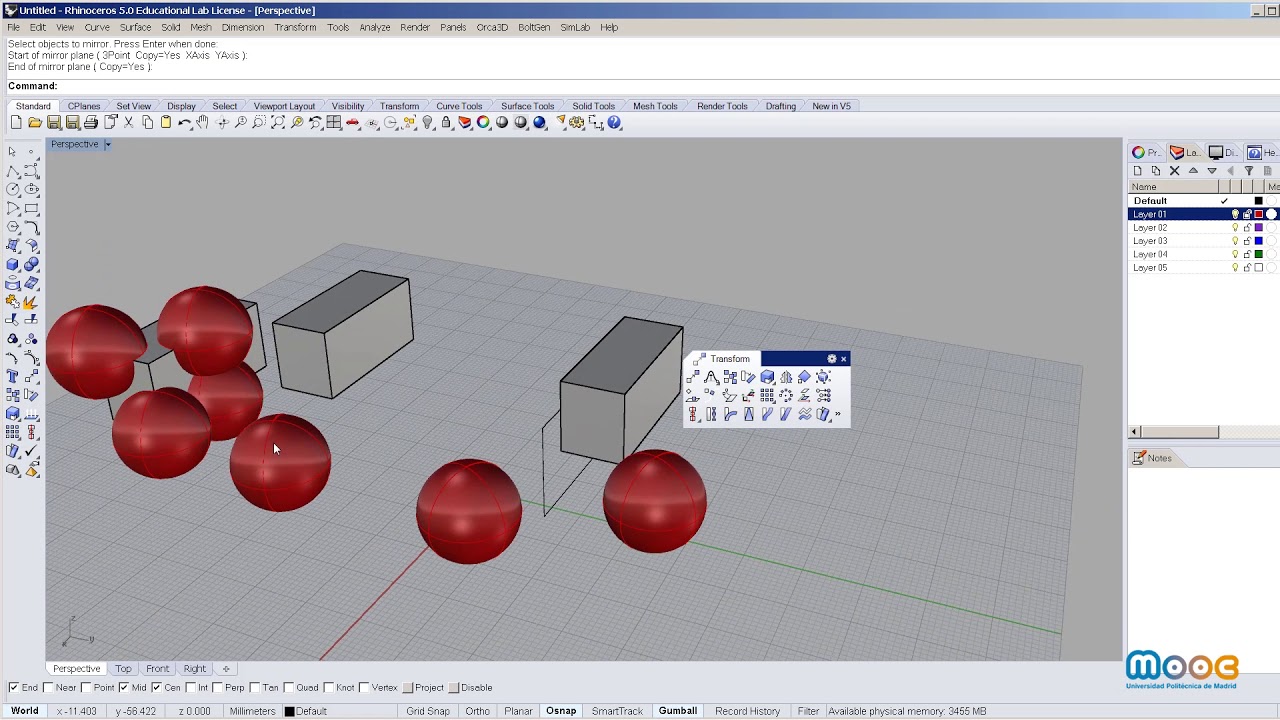
Task: Click the New Layer icon in Layers panel
Action: [1137, 171]
